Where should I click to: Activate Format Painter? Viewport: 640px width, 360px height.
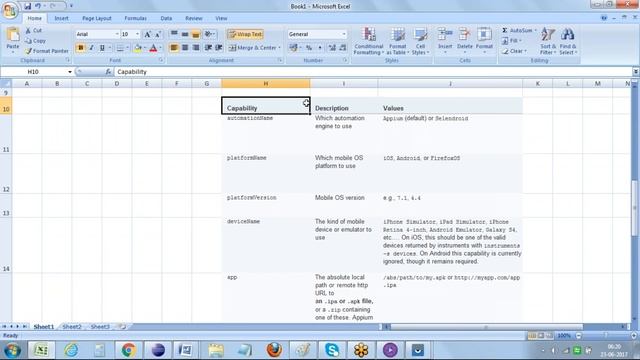pyautogui.click(x=47, y=51)
